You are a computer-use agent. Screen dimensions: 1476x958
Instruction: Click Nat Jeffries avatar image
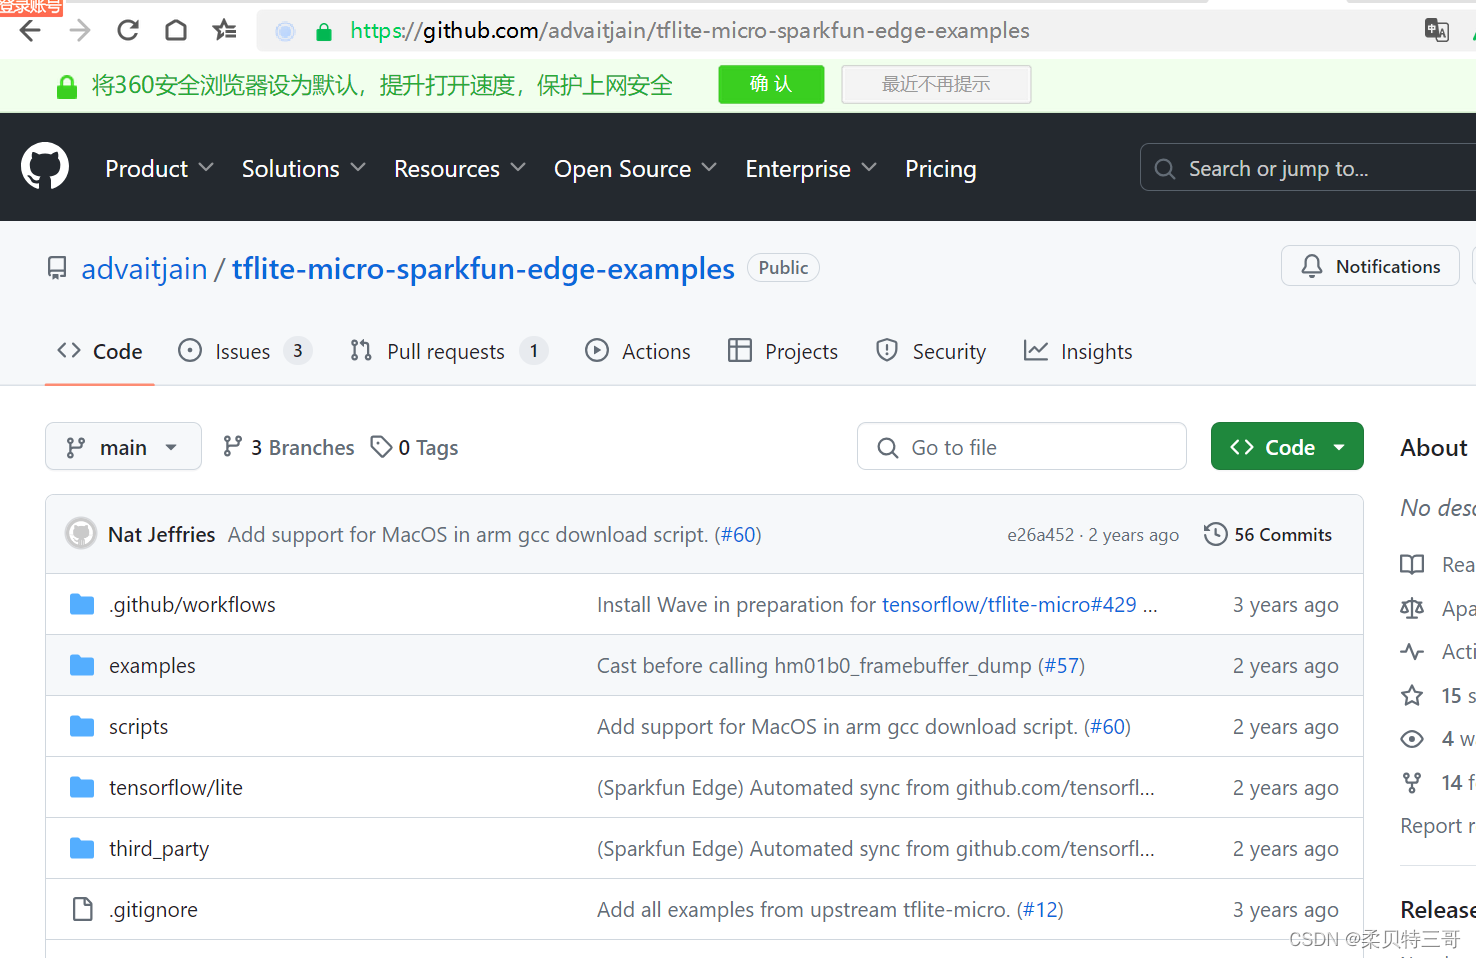coord(81,533)
